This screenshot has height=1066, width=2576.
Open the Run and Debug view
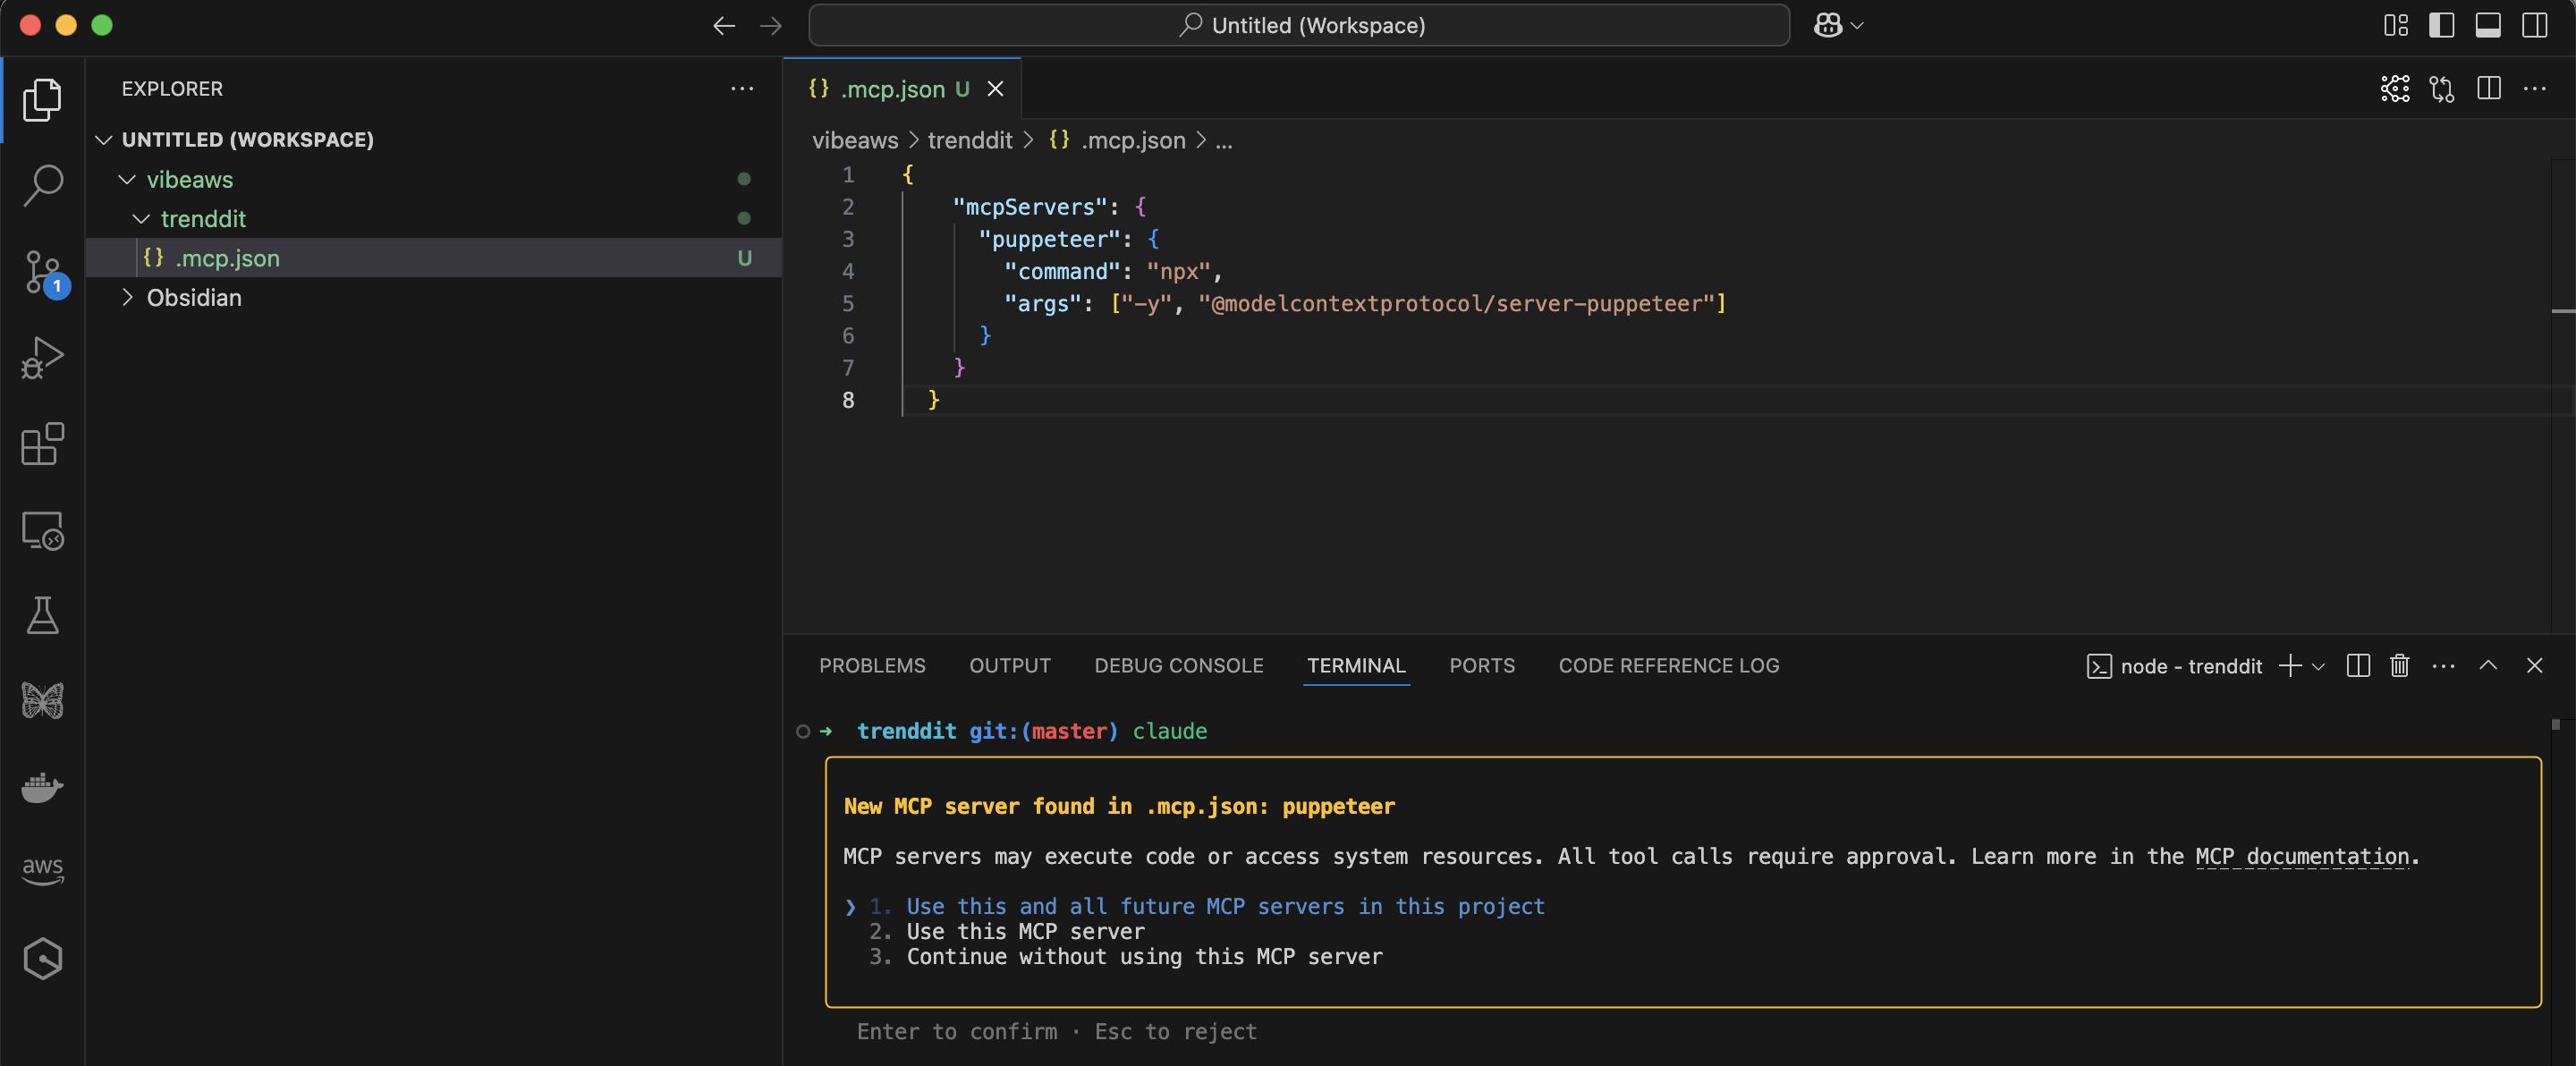point(42,357)
